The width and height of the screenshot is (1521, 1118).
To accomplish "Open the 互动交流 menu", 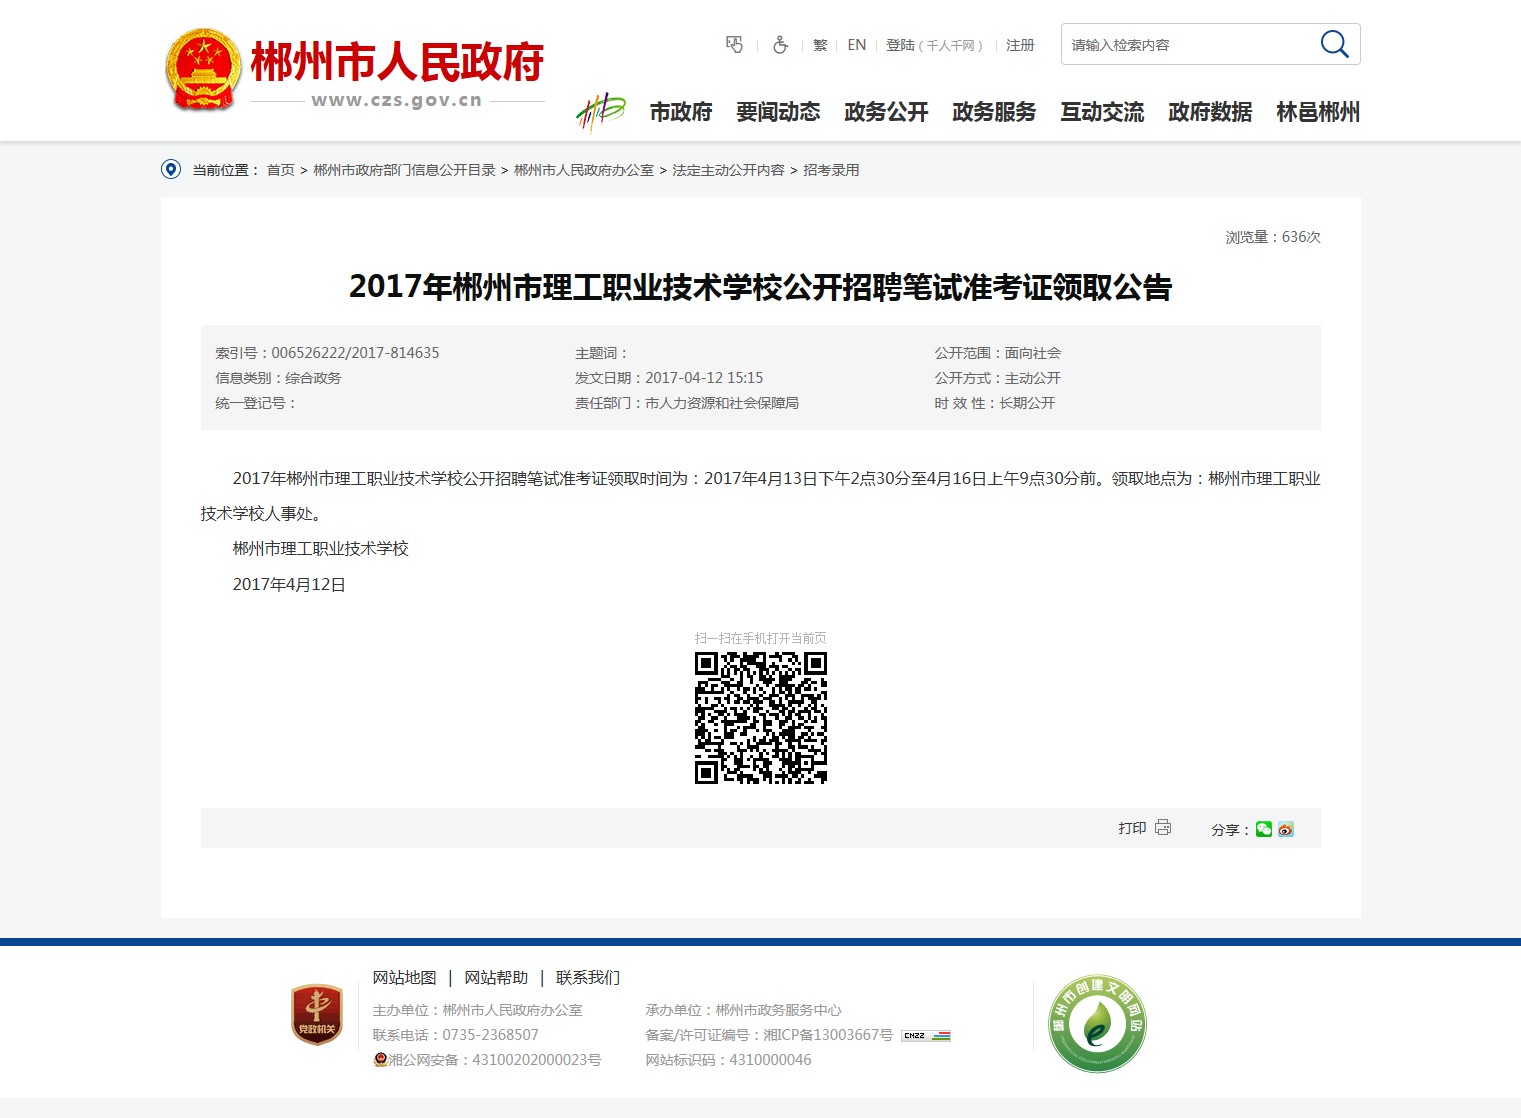I will pos(1102,112).
